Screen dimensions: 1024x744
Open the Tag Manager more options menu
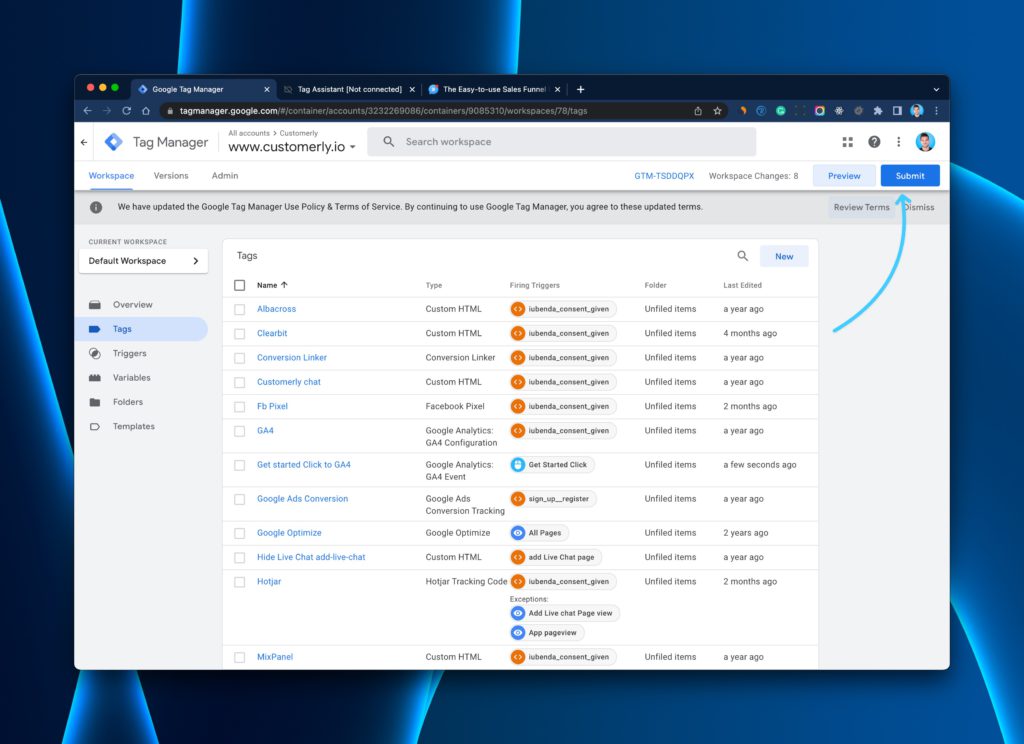pyautogui.click(x=899, y=142)
